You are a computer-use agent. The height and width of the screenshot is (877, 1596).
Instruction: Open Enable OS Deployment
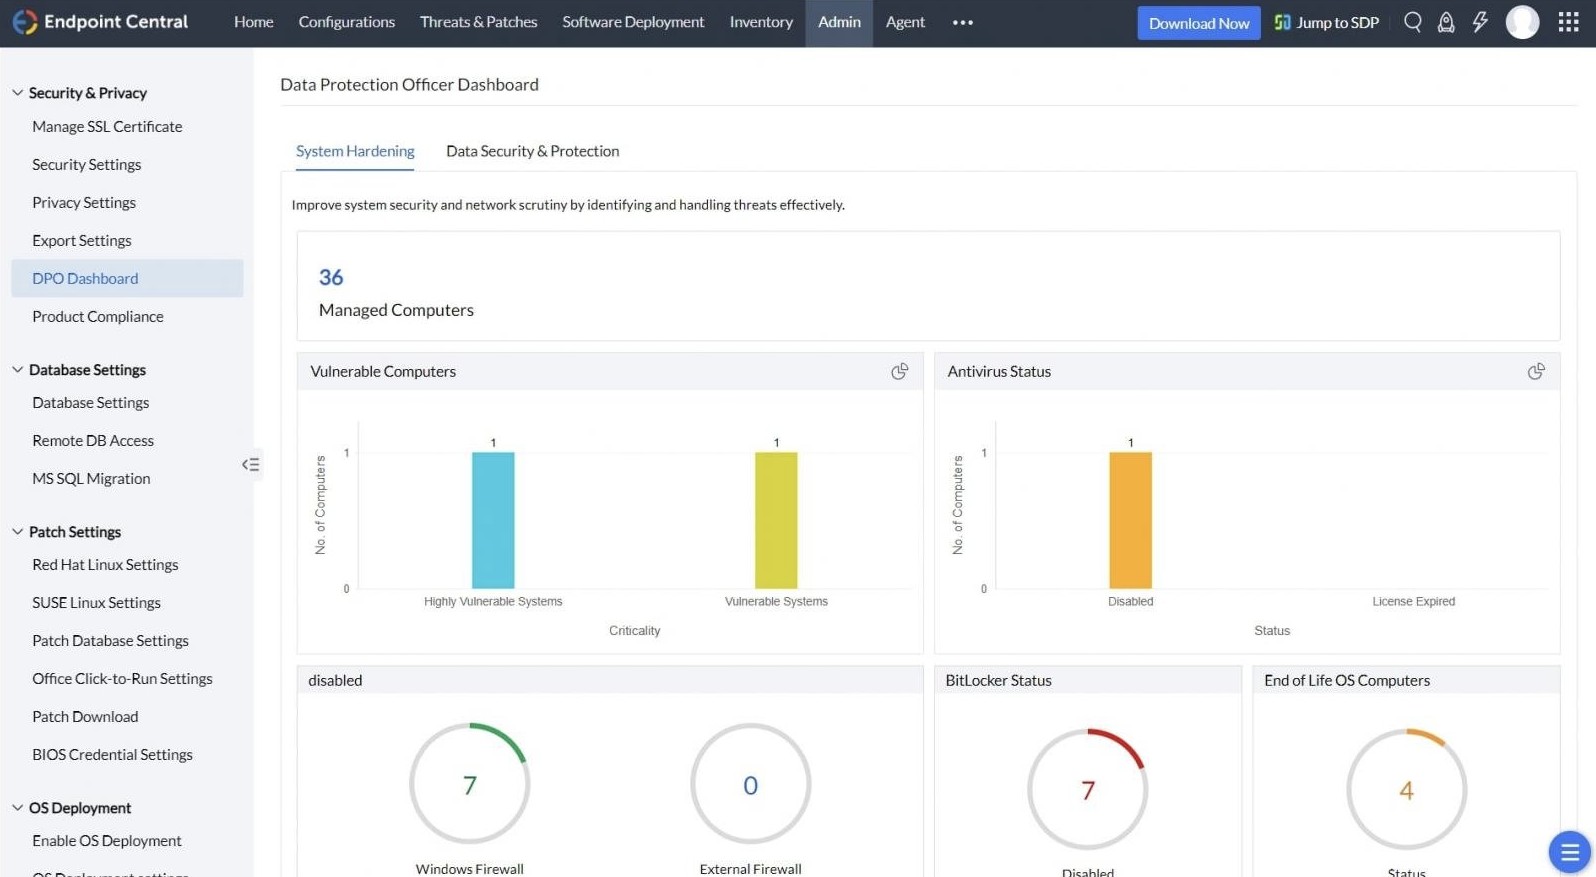(x=107, y=840)
